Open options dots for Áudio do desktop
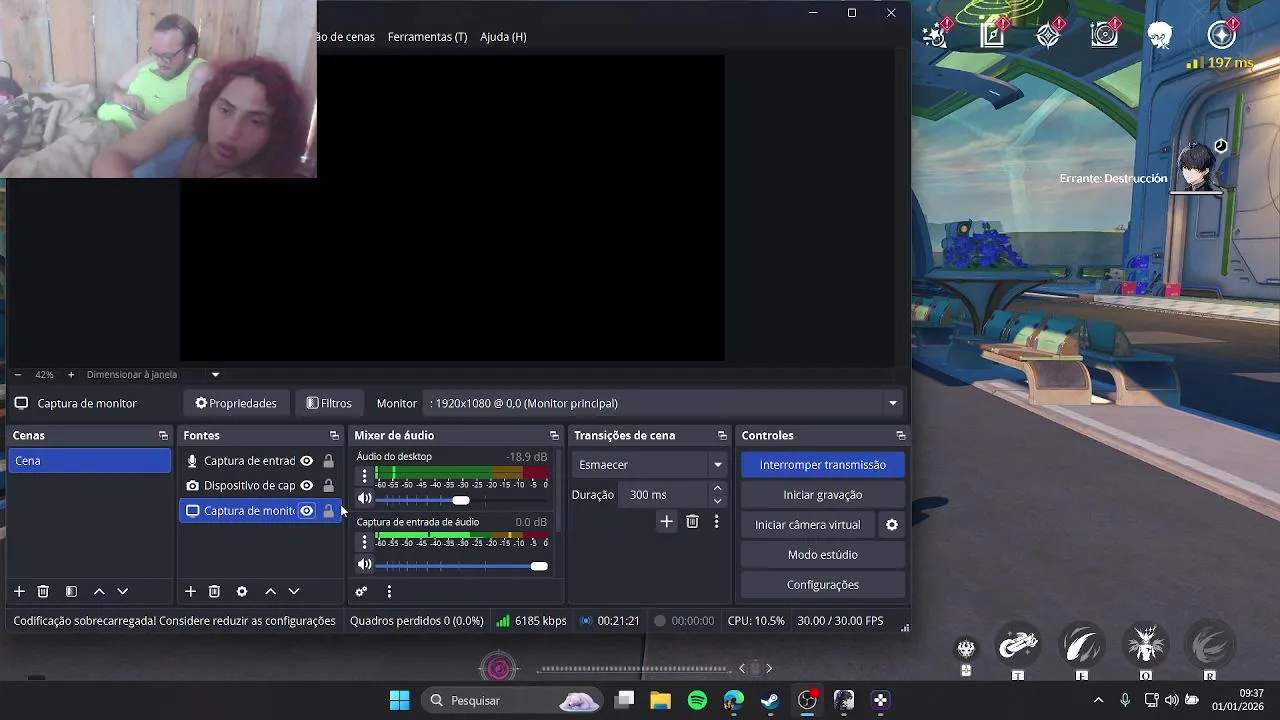1280x720 pixels. click(365, 476)
